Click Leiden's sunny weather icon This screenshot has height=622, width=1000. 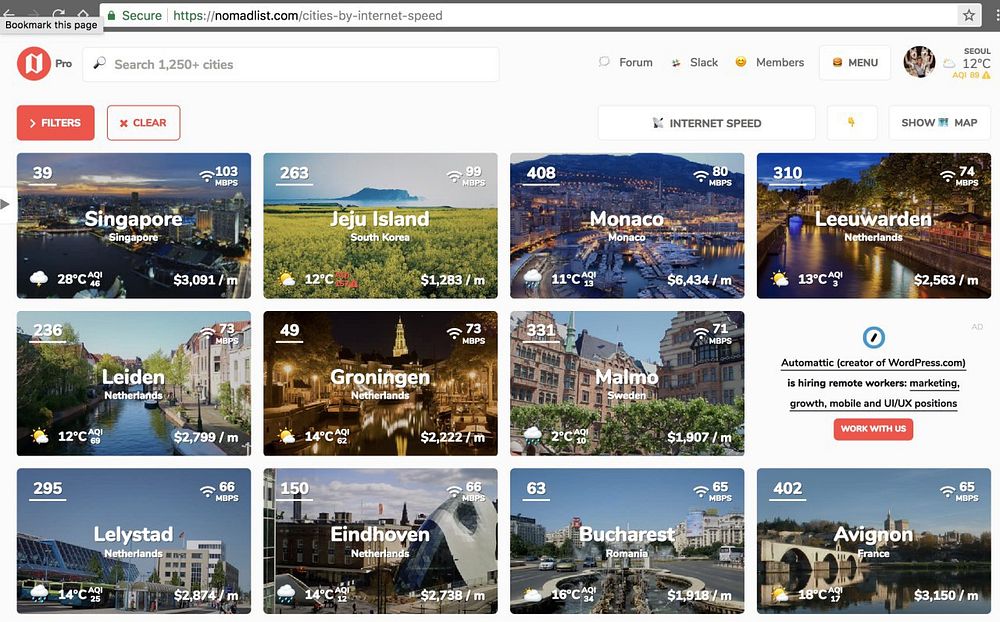[40, 436]
